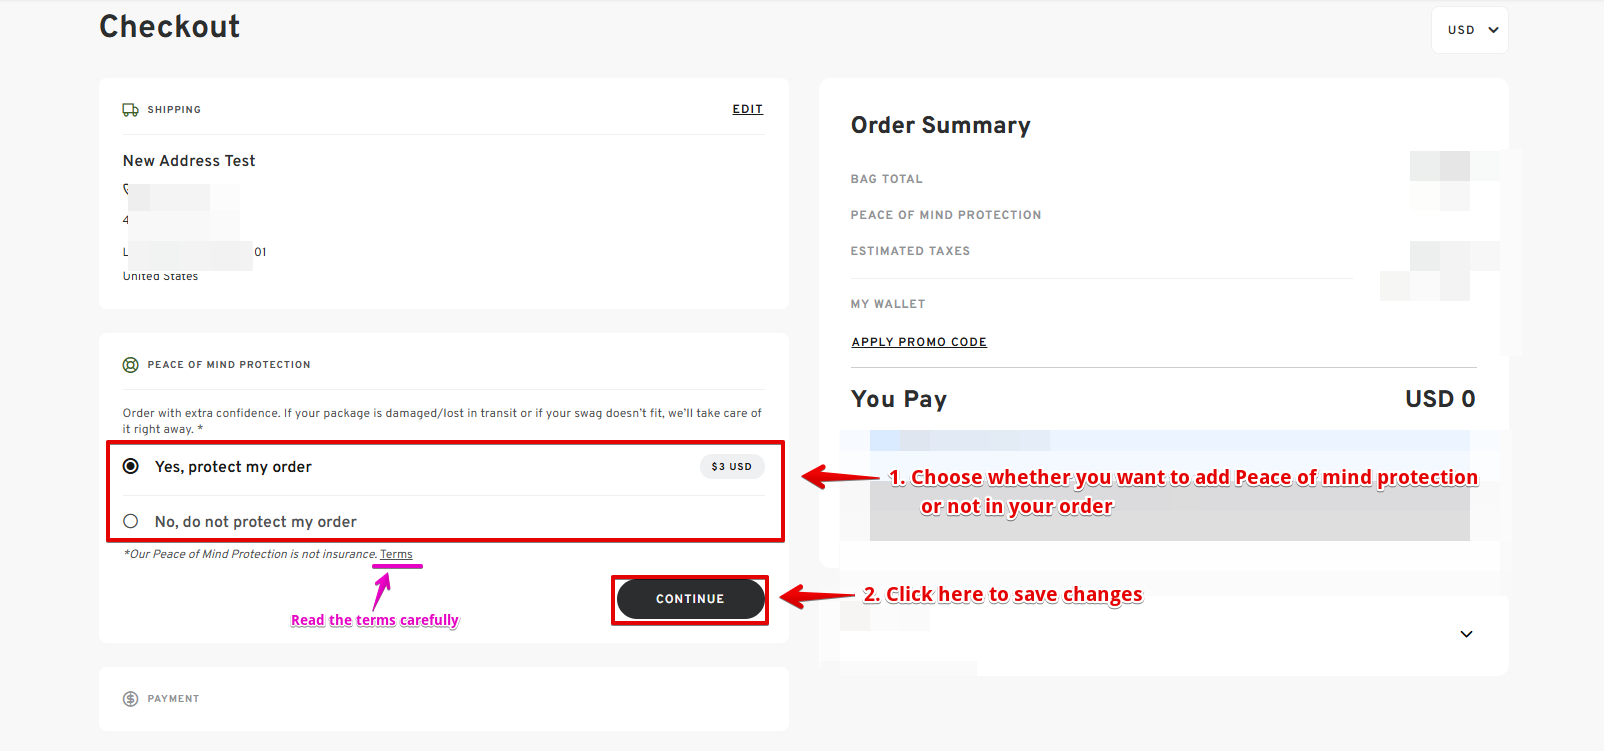Click the USD currency chevron arrow
The width and height of the screenshot is (1604, 751).
(1493, 30)
